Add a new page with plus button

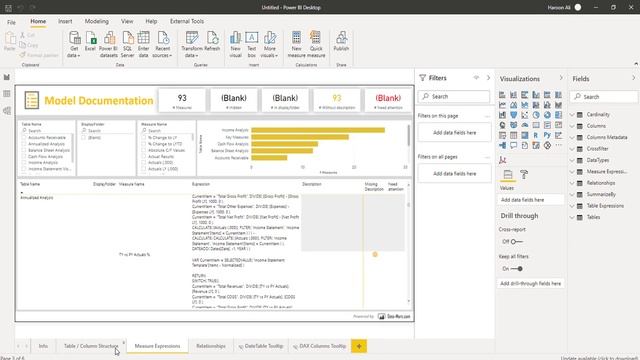tap(359, 346)
